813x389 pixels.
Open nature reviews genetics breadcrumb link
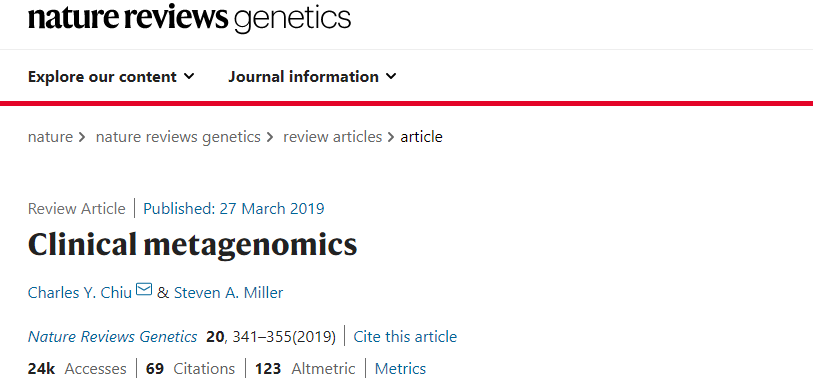click(178, 137)
